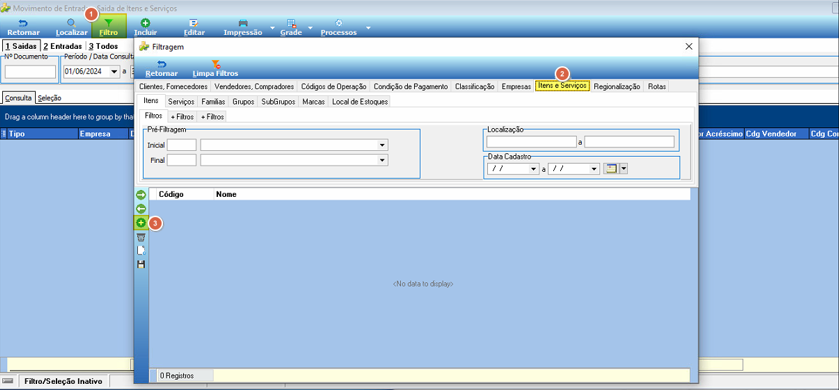The height and width of the screenshot is (390, 839).
Task: Click Retornar button in Filtragem dialog
Action: tap(162, 68)
